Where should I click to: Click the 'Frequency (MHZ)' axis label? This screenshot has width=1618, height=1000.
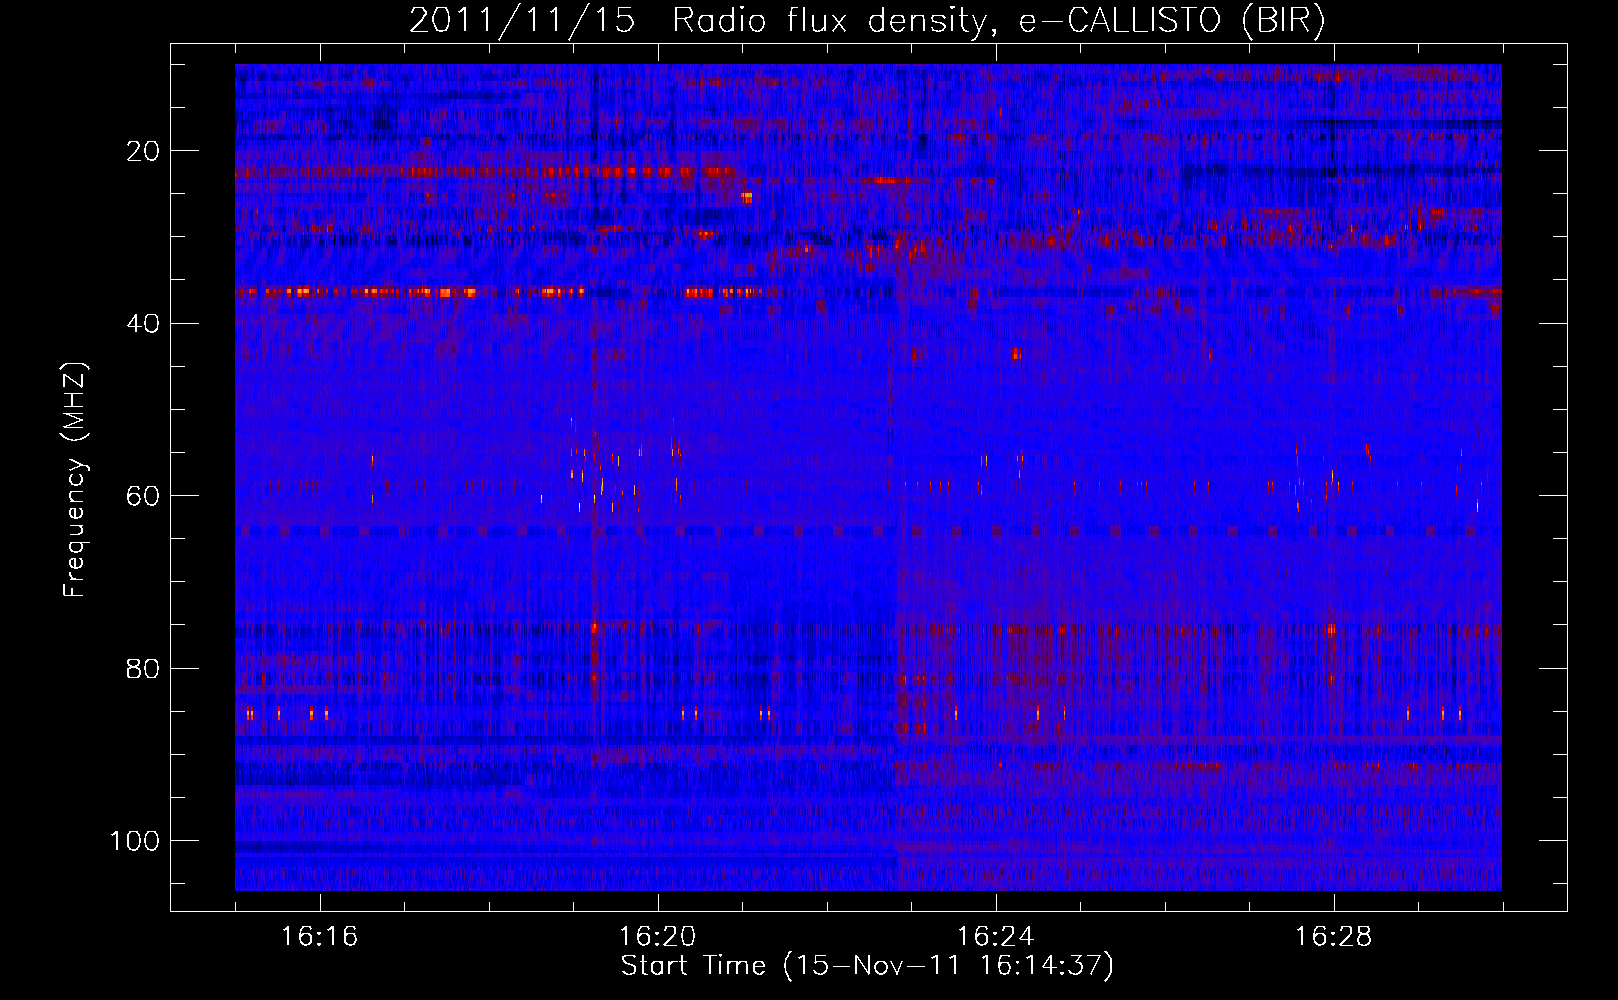[x=75, y=479]
